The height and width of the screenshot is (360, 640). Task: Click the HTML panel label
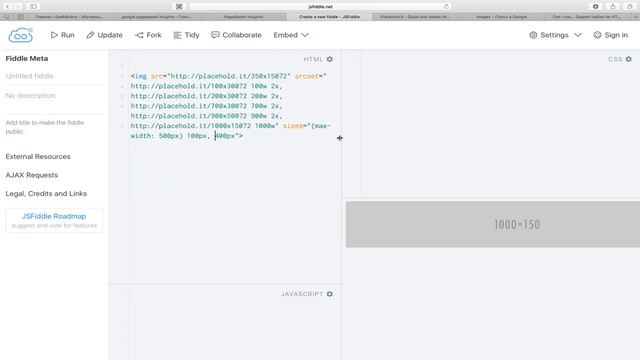[313, 59]
